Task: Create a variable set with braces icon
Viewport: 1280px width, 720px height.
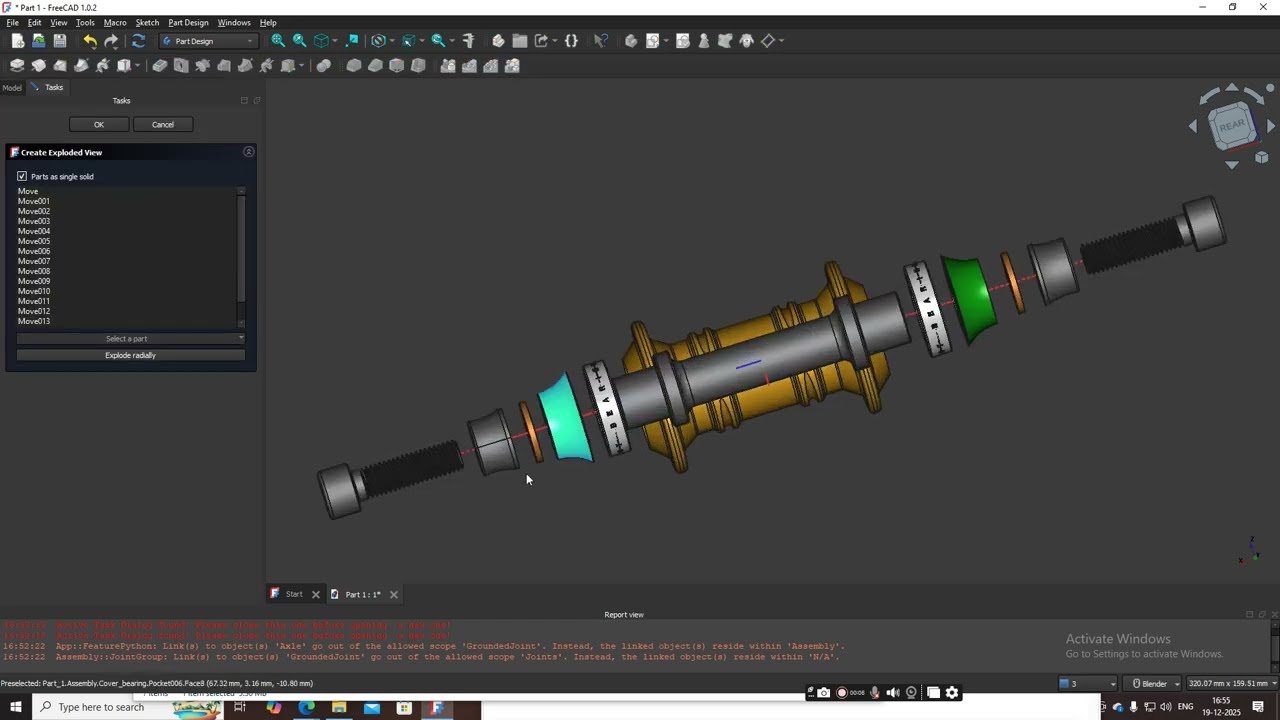Action: click(x=571, y=41)
